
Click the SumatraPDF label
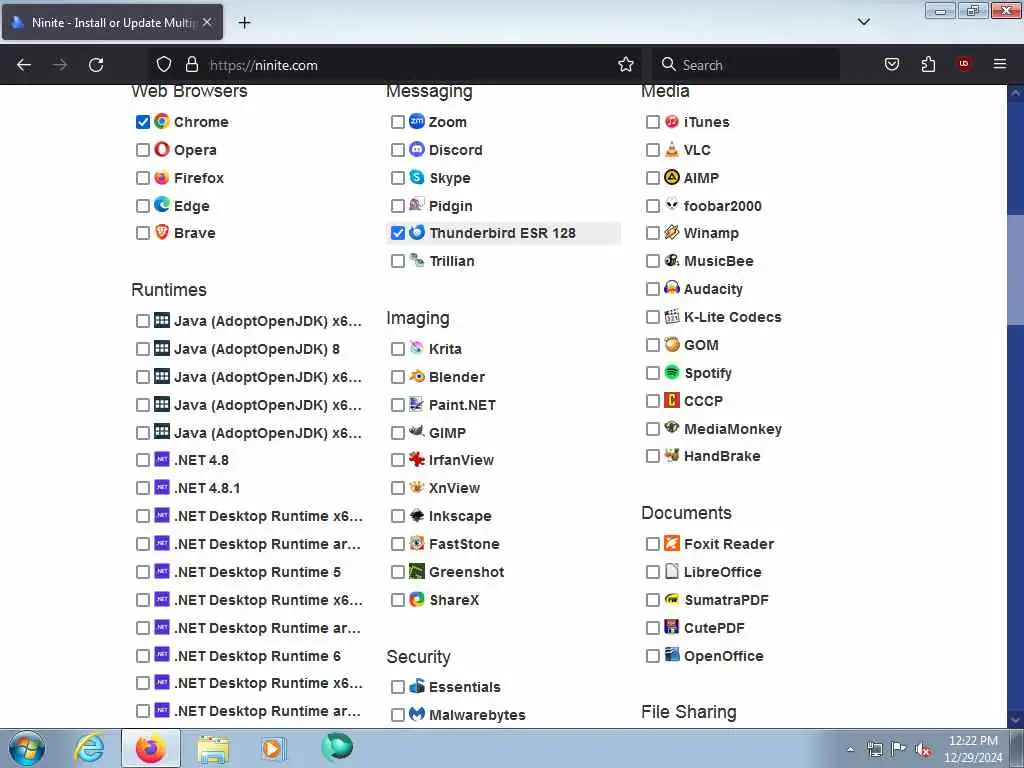(726, 600)
